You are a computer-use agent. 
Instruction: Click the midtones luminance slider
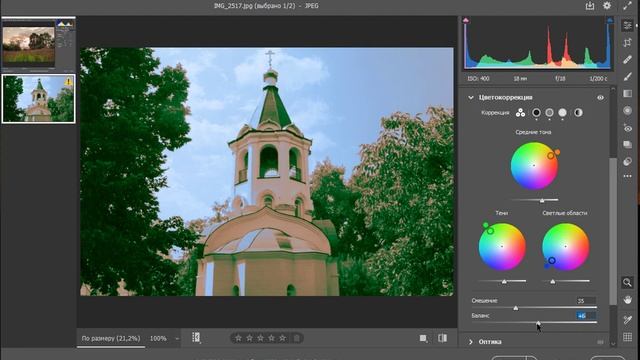[x=534, y=200]
